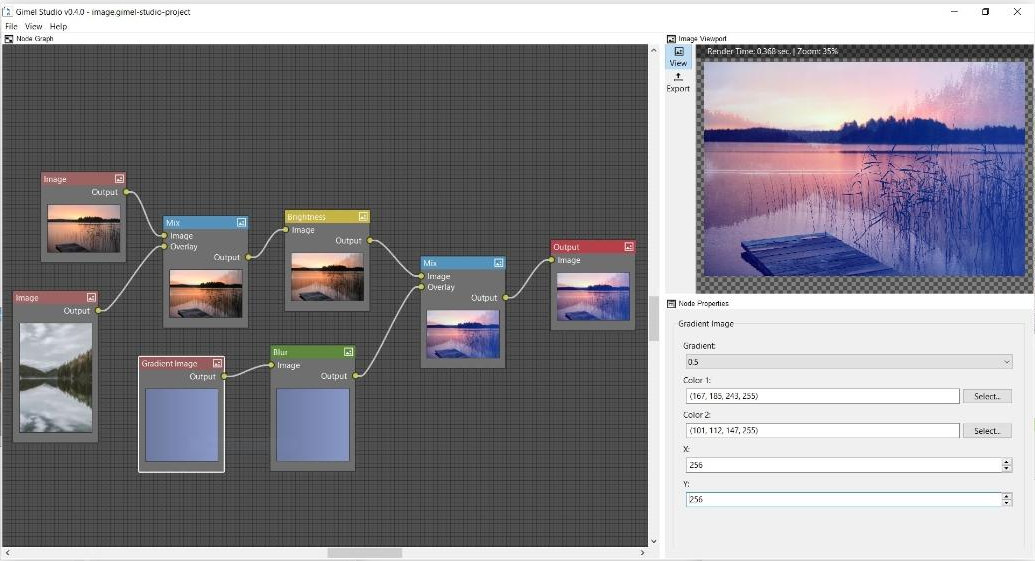
Task: Toggle preview icon on Output node header
Action: point(628,247)
